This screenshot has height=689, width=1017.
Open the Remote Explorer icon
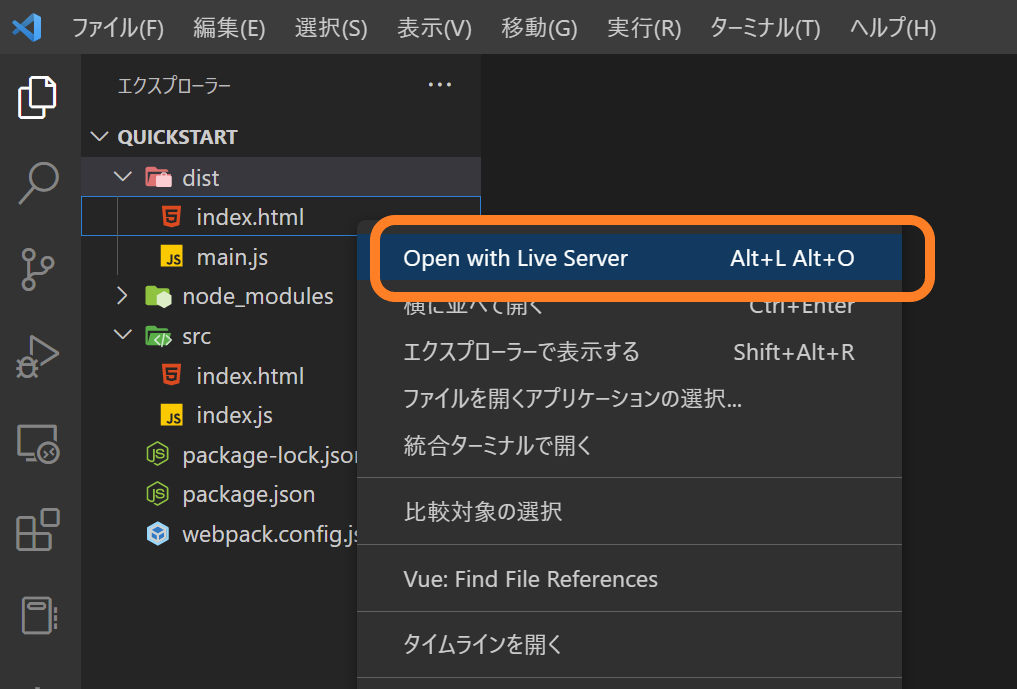point(38,444)
